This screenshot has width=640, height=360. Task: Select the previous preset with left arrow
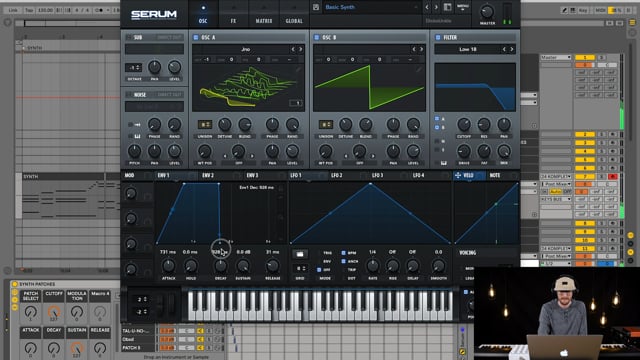pyautogui.click(x=427, y=7)
